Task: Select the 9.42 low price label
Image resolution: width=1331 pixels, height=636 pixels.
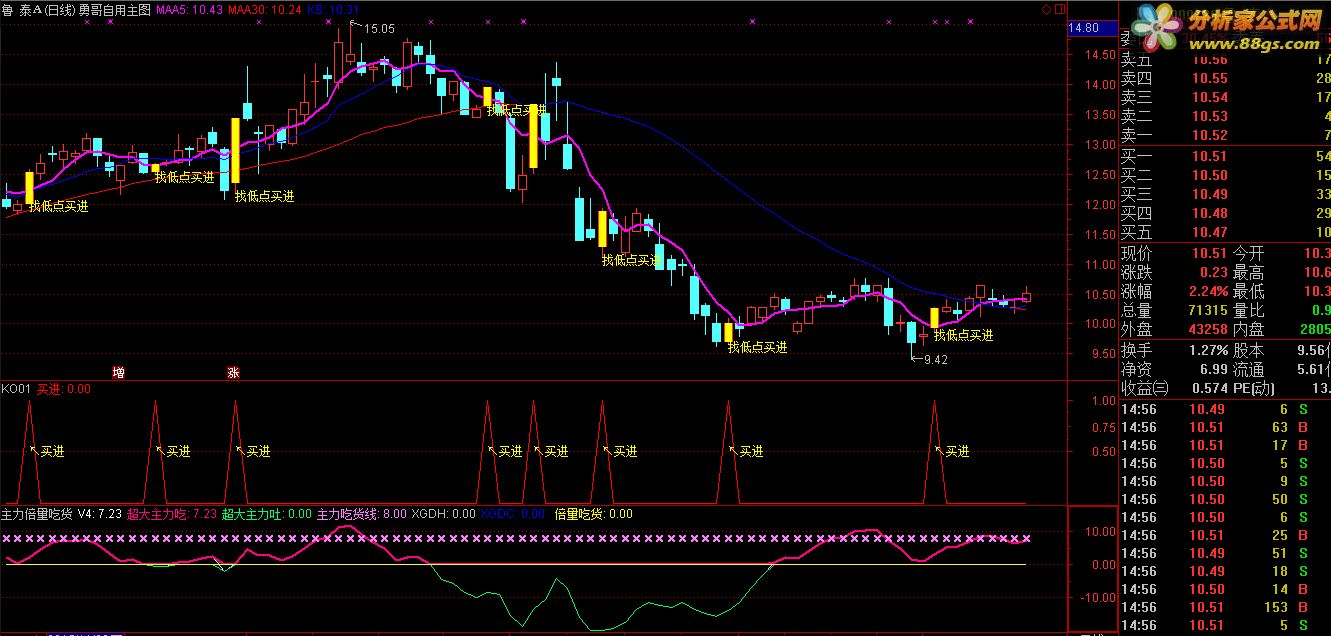Action: pos(936,360)
